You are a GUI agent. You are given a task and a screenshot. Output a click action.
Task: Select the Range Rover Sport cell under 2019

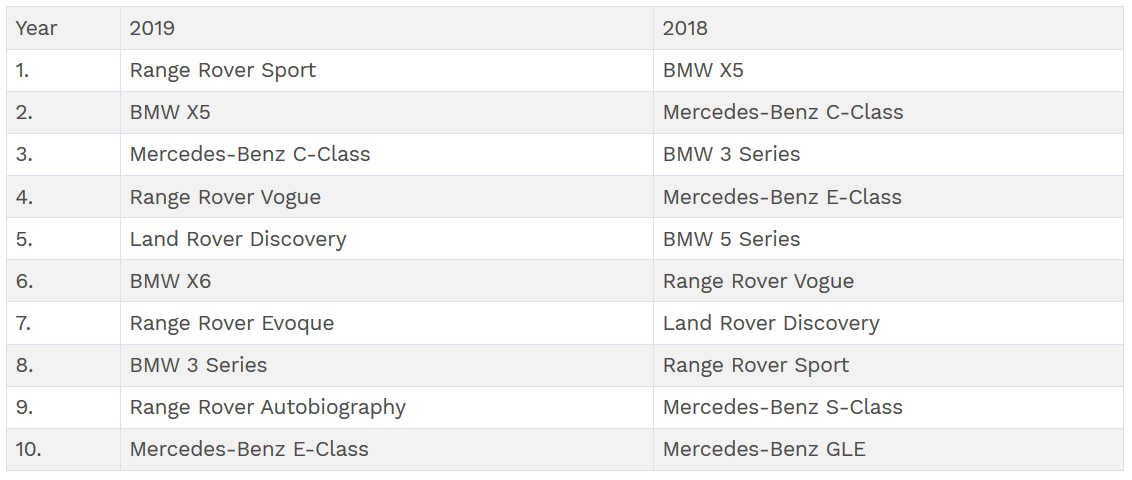(222, 70)
